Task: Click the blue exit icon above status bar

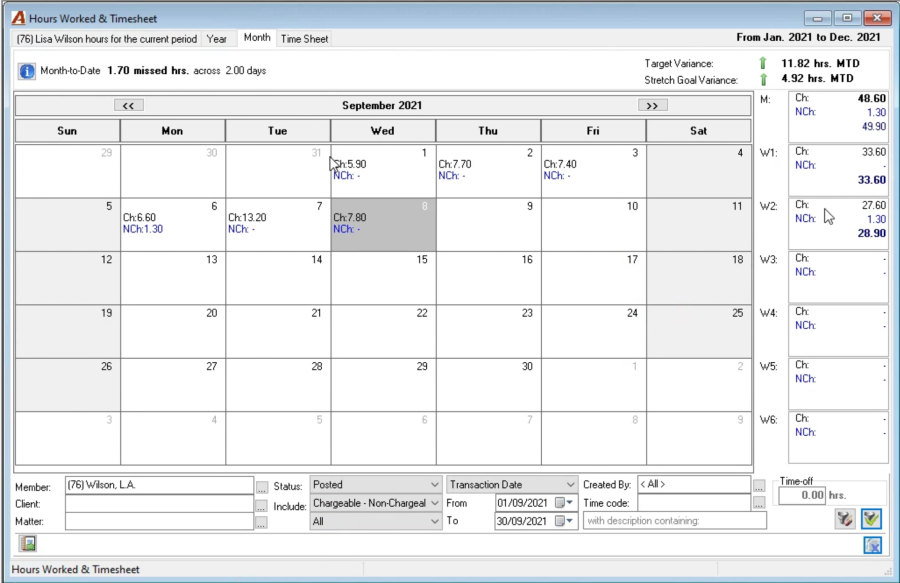Action: tap(872, 545)
